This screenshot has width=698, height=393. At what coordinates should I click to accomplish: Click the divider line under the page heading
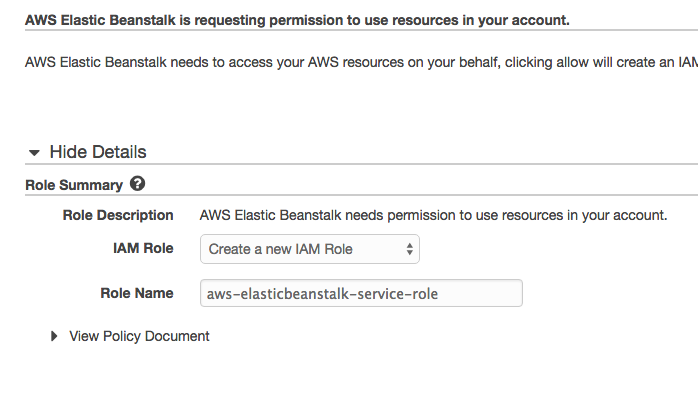pos(361,30)
